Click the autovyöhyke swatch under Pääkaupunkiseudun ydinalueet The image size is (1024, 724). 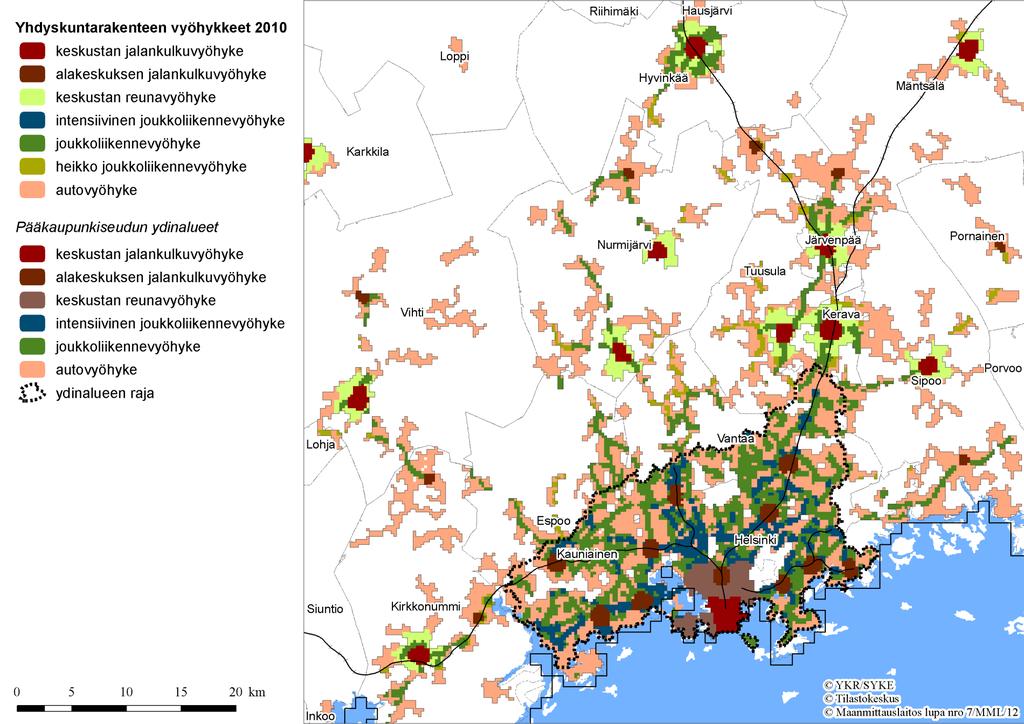pyautogui.click(x=32, y=370)
